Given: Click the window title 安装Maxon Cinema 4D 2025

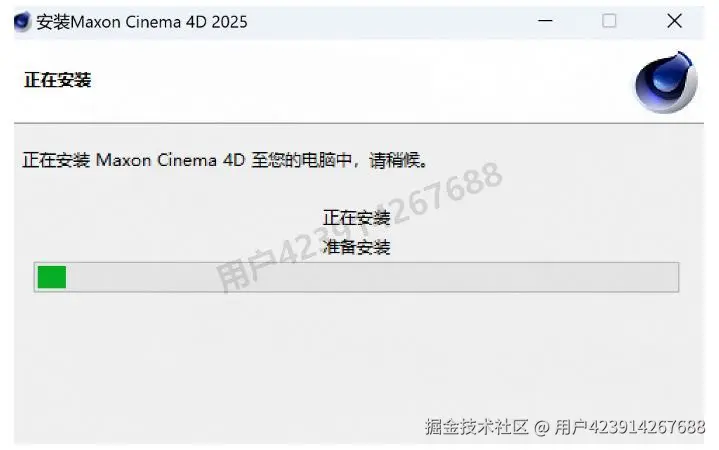Looking at the screenshot, I should [x=142, y=22].
